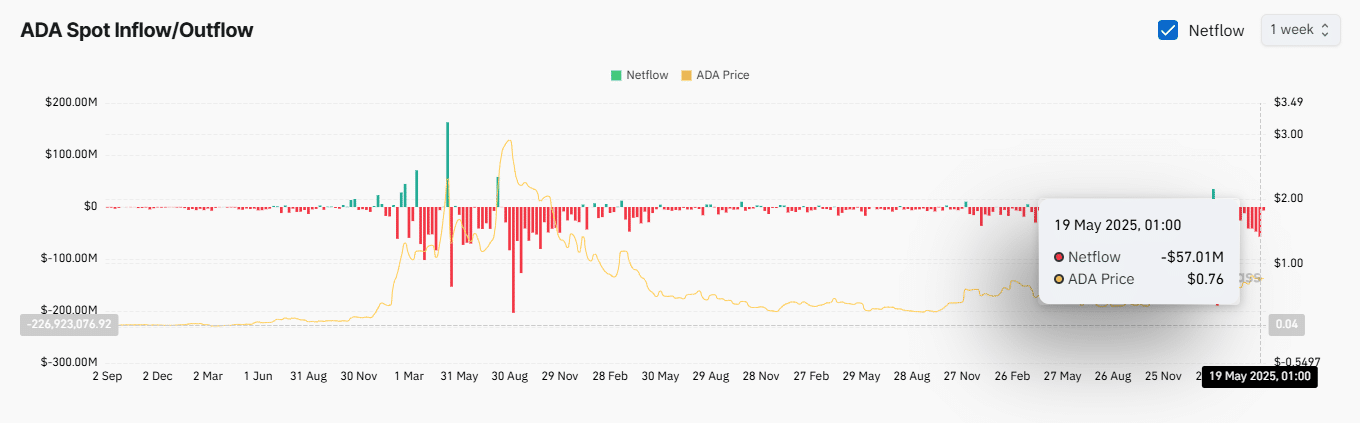Click the green Netflow legend swatch
This screenshot has width=1360, height=423.
point(617,75)
